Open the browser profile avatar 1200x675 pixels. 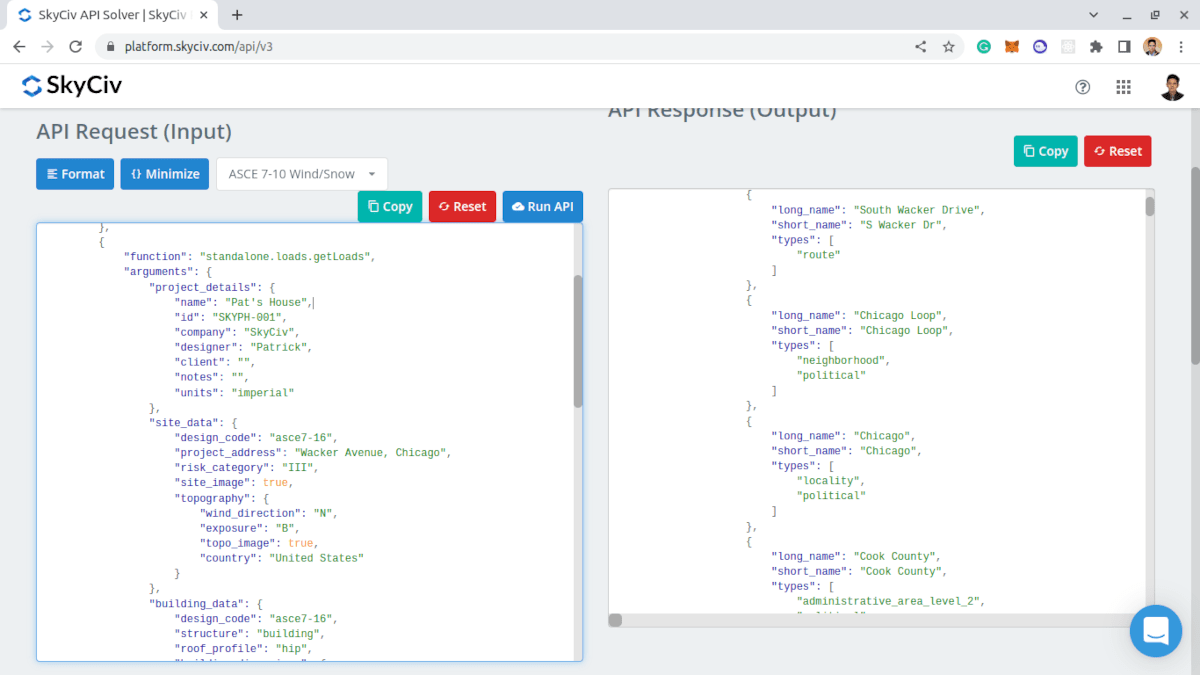click(1152, 46)
